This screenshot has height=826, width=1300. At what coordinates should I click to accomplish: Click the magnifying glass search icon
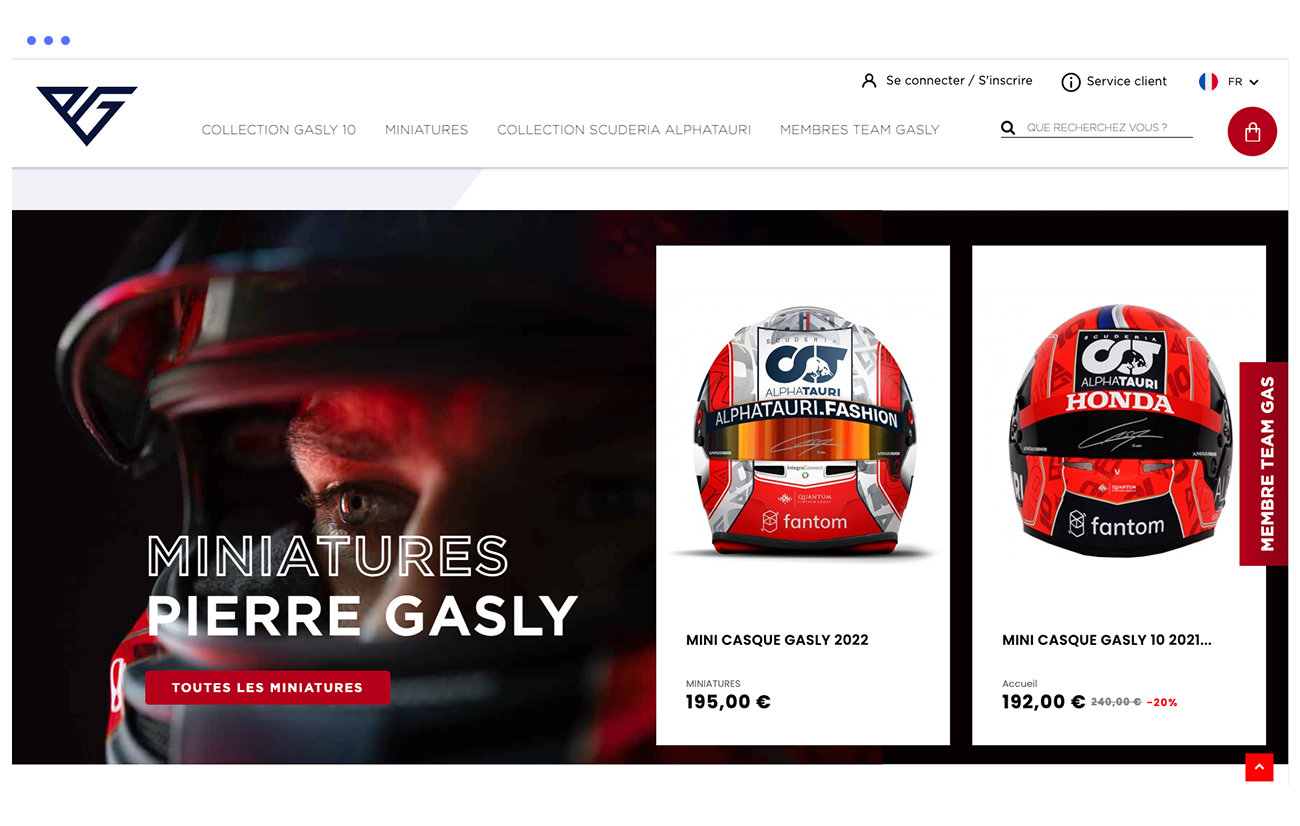(1008, 128)
